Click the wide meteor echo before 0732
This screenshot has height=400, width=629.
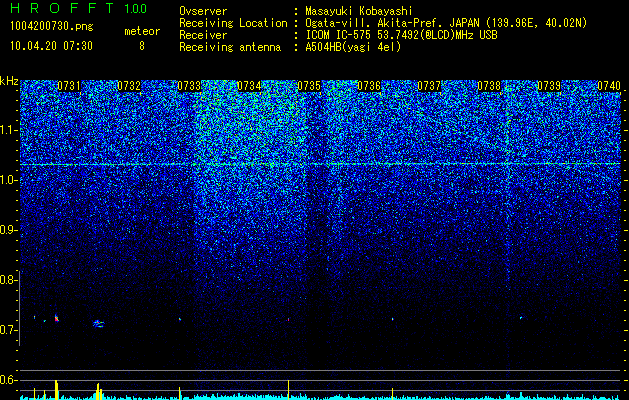[98, 323]
